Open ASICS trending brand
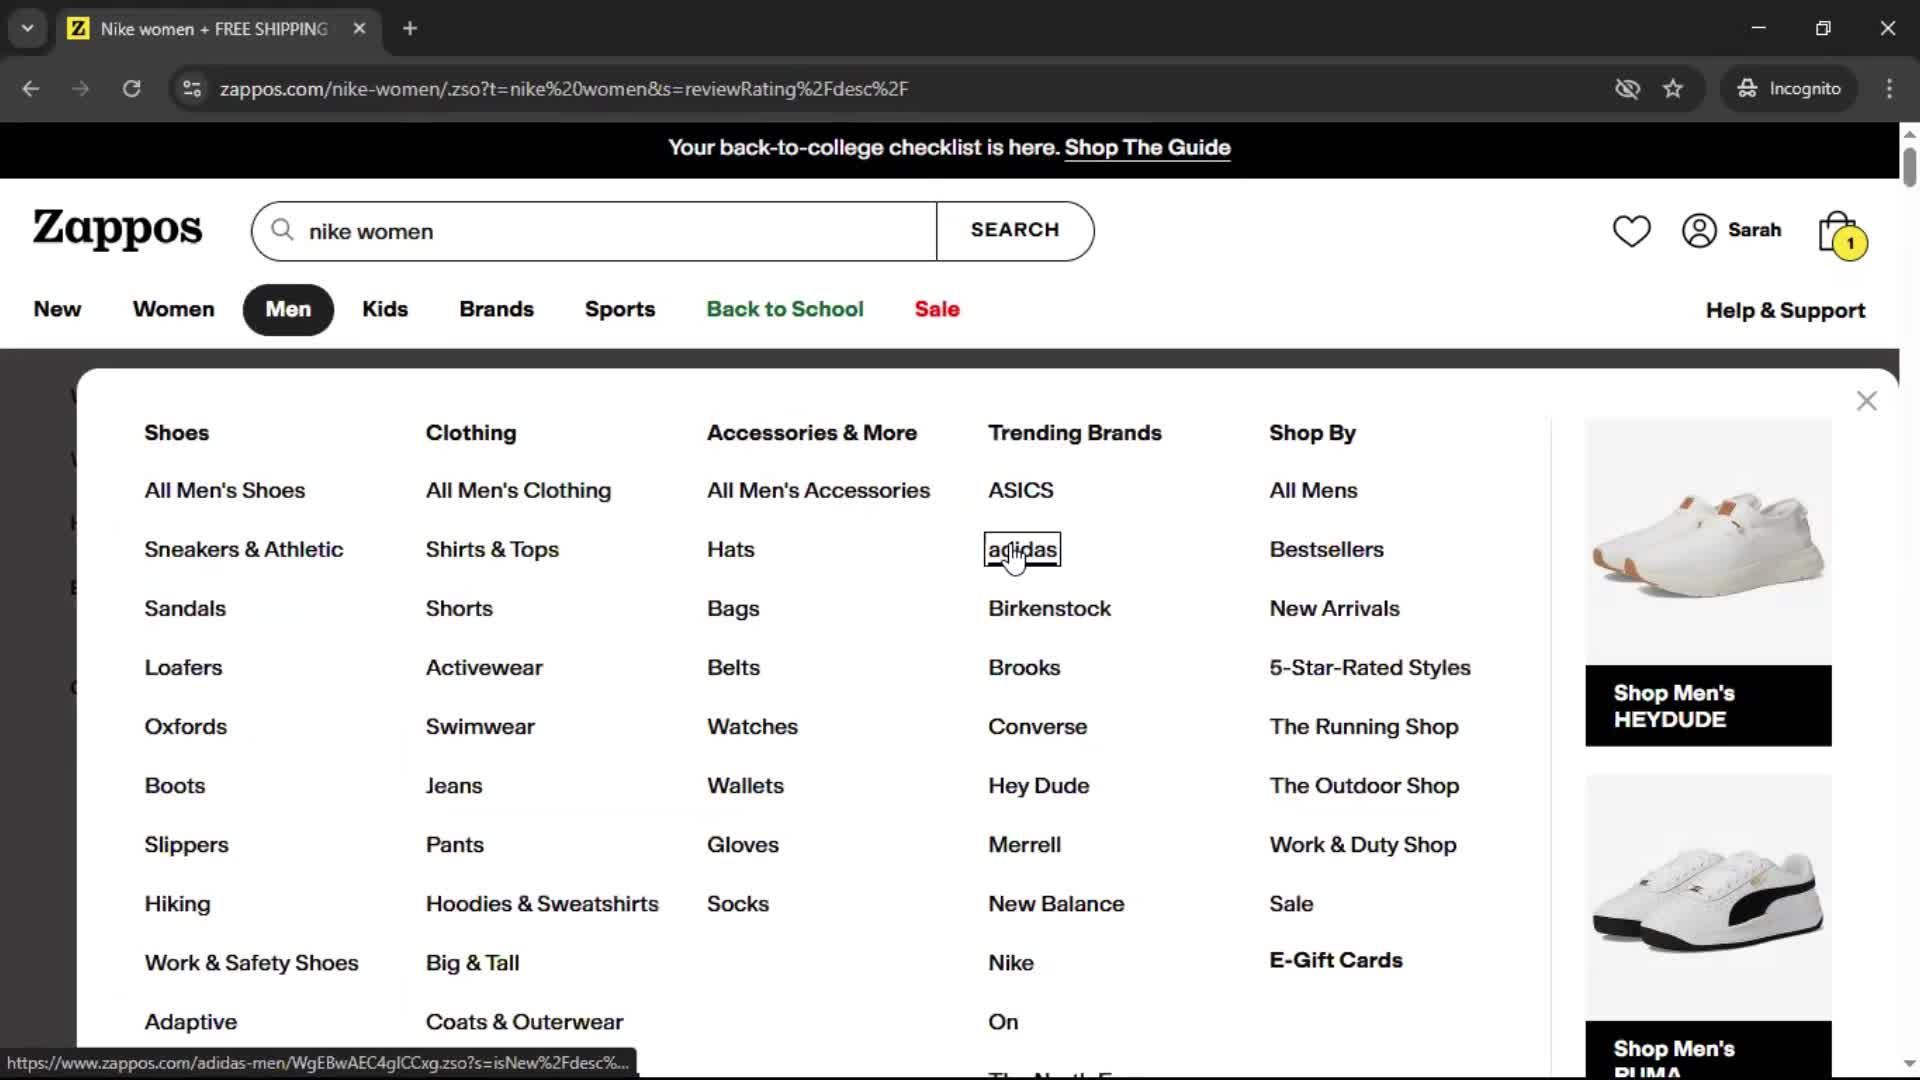The image size is (1920, 1080). click(1021, 490)
